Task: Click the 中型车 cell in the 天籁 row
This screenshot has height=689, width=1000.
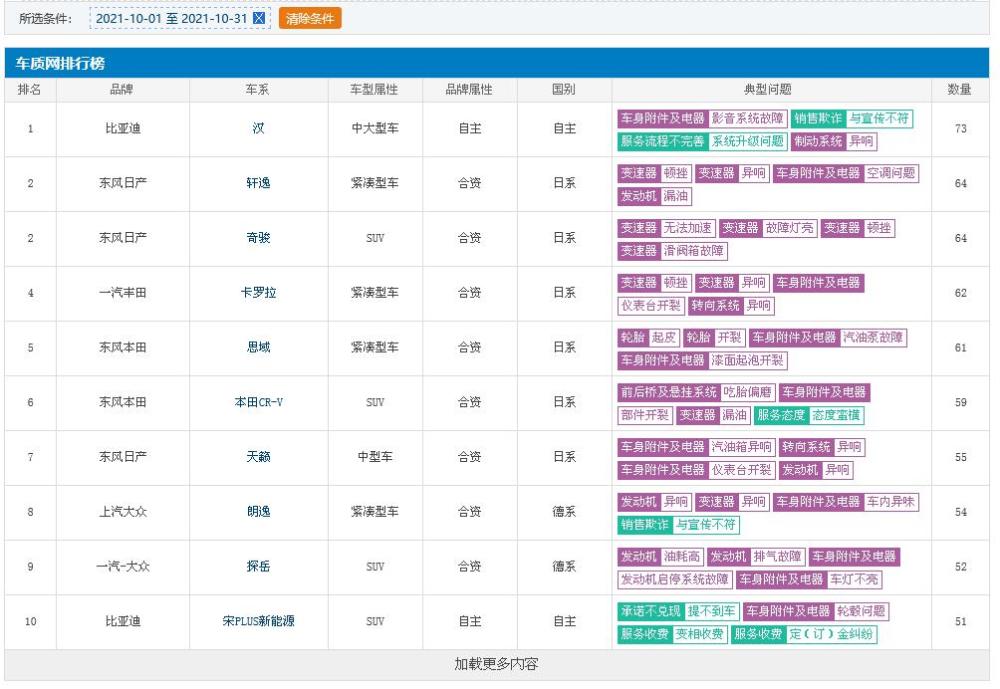Action: 375,457
